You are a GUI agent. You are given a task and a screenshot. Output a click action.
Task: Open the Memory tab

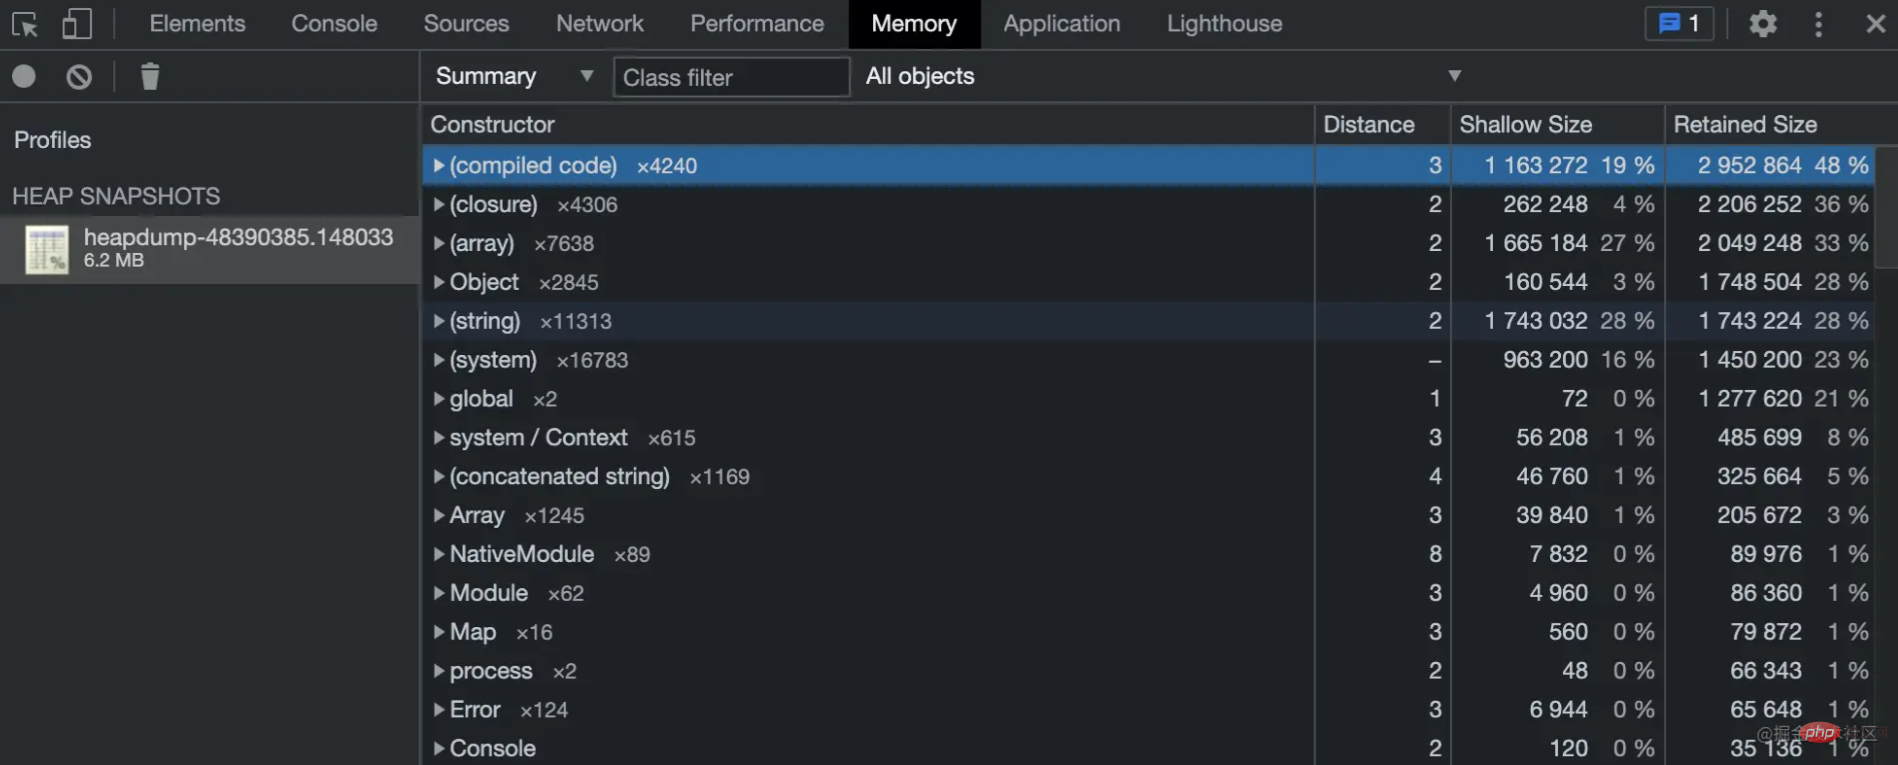(914, 24)
